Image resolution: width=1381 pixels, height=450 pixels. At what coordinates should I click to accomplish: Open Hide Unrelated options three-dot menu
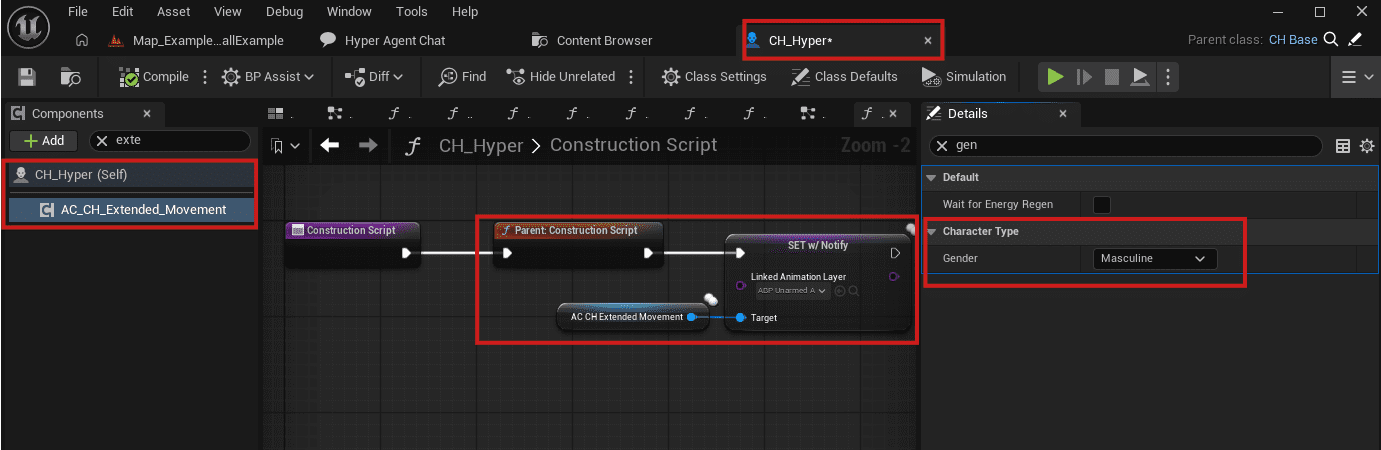630,77
